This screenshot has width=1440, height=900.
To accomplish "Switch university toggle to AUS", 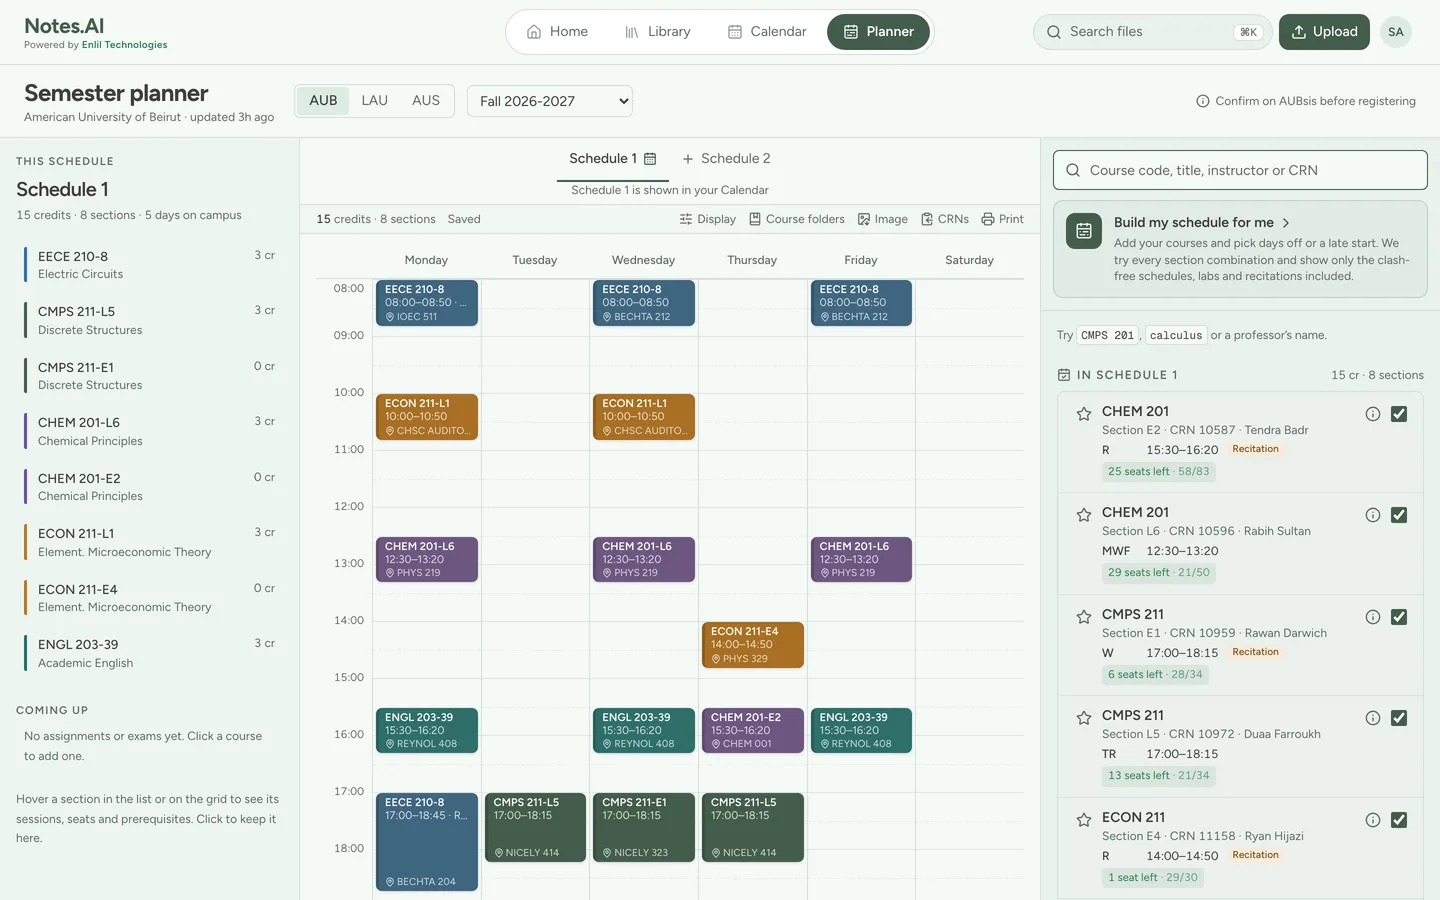I will (x=426, y=100).
